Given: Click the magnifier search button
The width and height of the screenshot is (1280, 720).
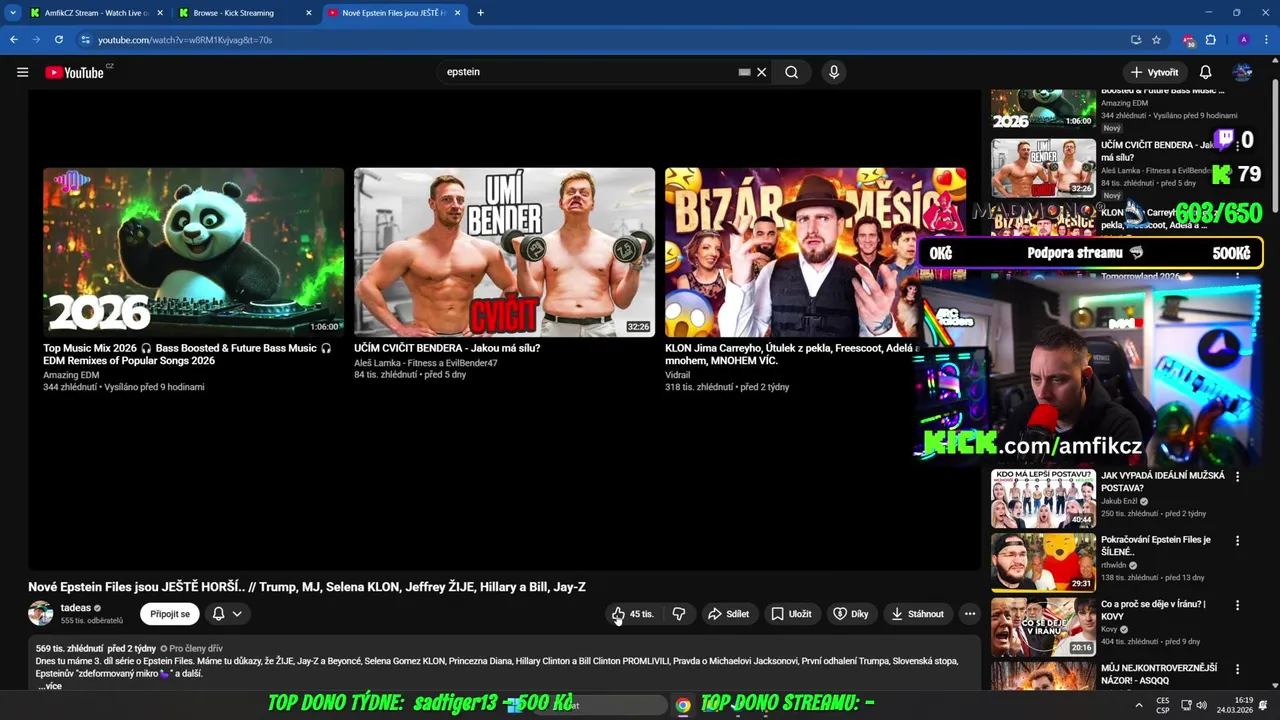Looking at the screenshot, I should point(791,72).
